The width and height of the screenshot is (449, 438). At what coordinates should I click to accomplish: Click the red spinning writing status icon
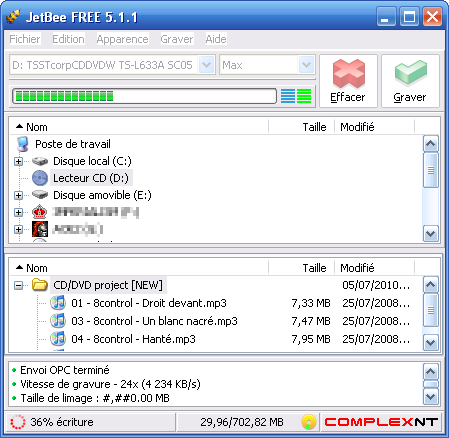[18, 422]
